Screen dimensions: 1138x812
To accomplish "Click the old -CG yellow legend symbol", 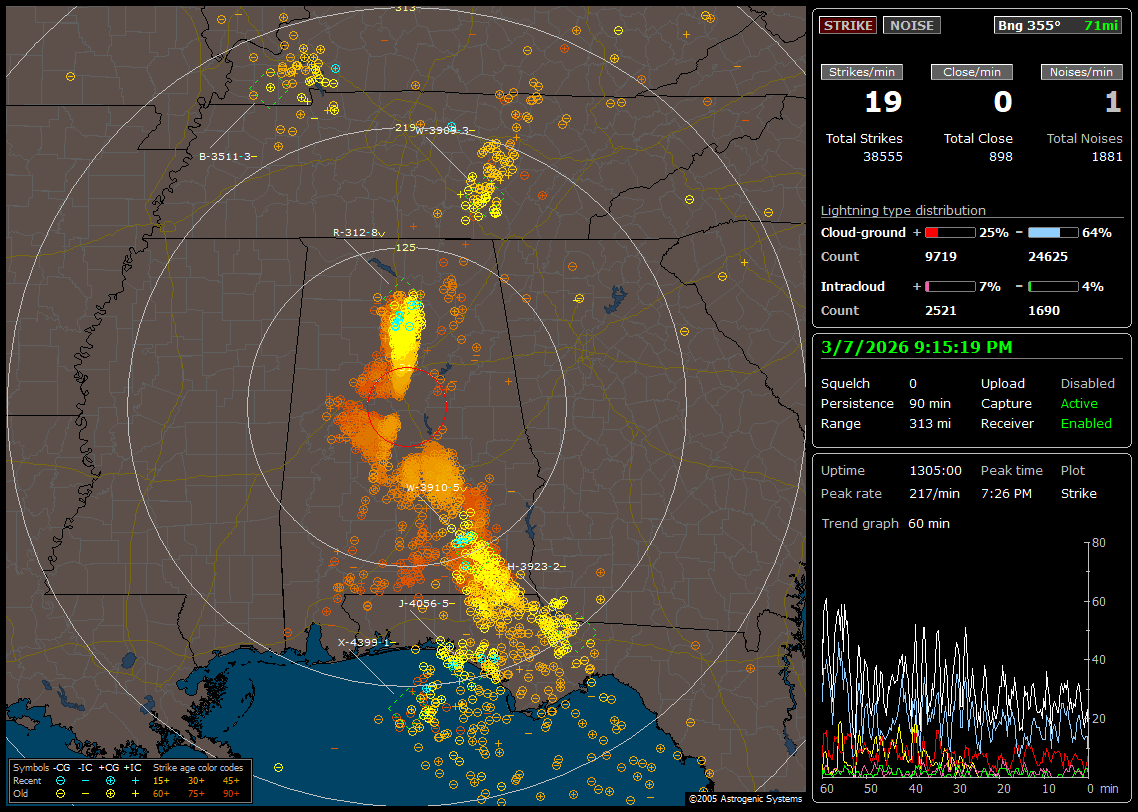I will tap(62, 792).
